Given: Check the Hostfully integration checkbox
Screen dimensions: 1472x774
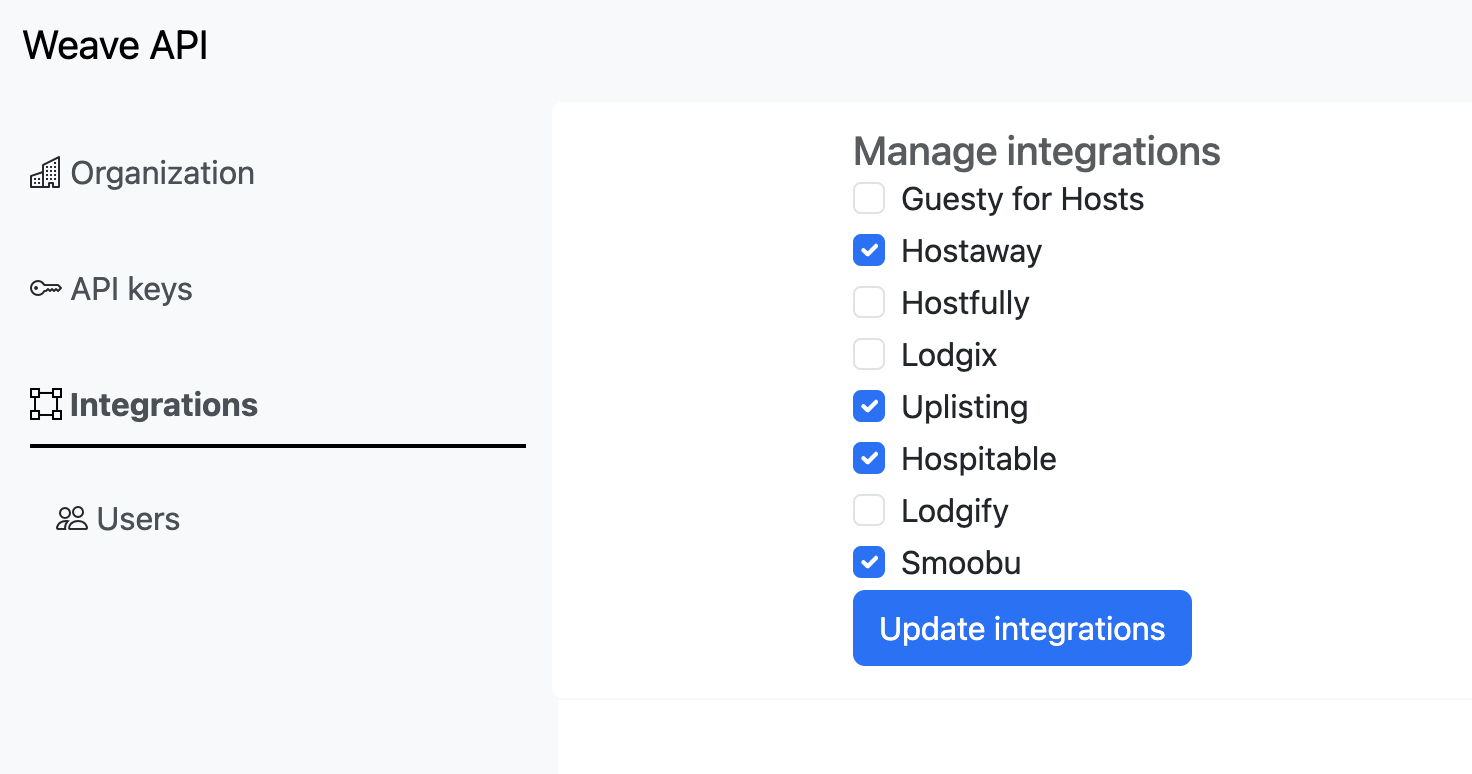Looking at the screenshot, I should point(869,302).
